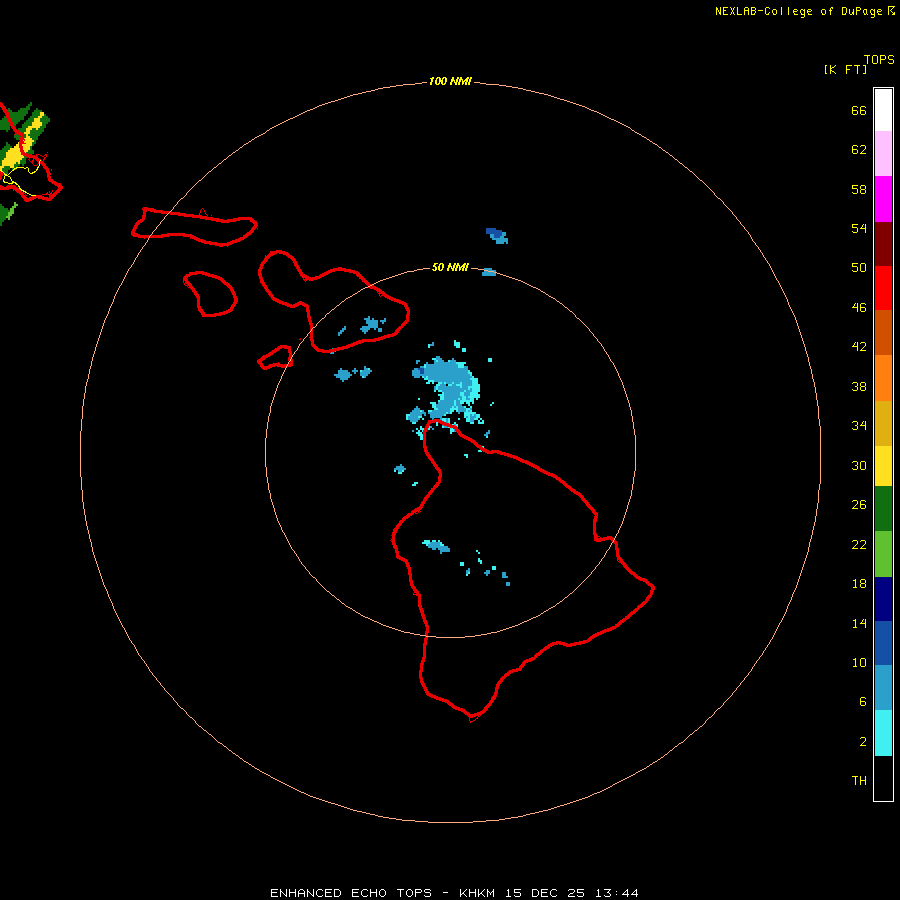The image size is (900, 900).
Task: Click the 50 NMI range ring label
Action: (x=450, y=267)
